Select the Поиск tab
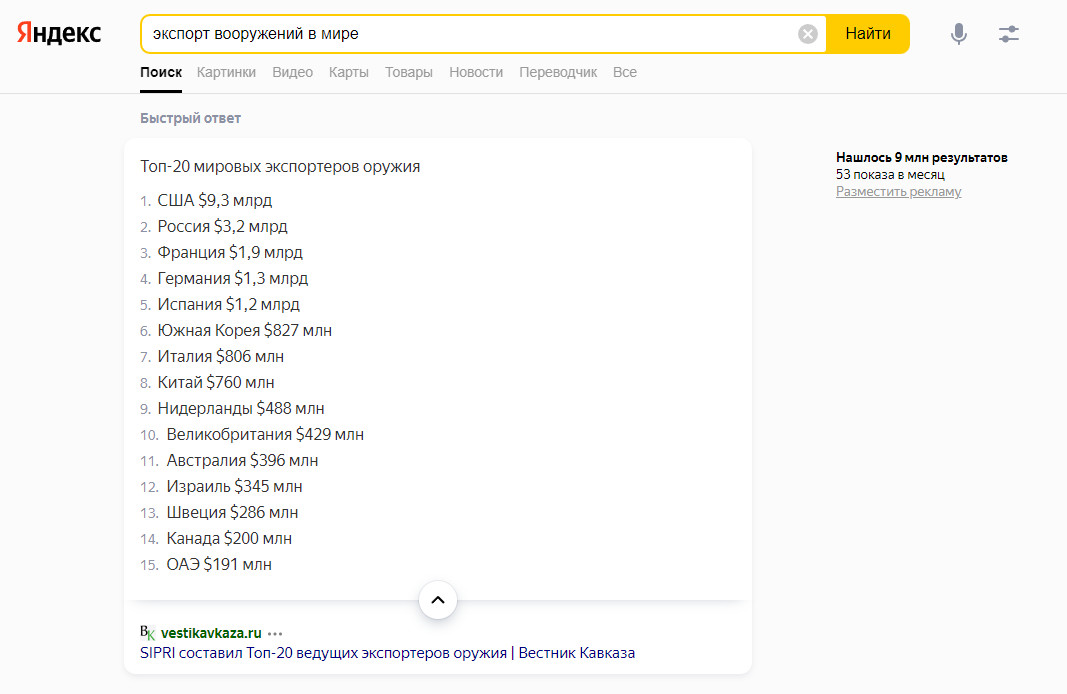 click(161, 72)
